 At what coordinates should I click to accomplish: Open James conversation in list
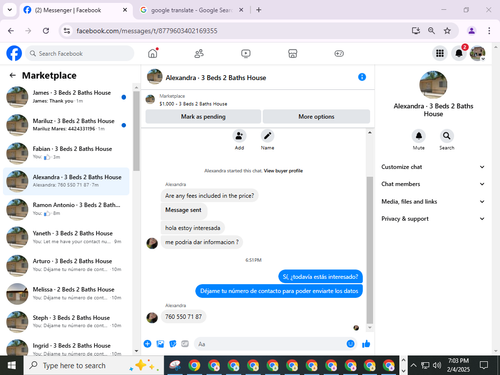67,97
